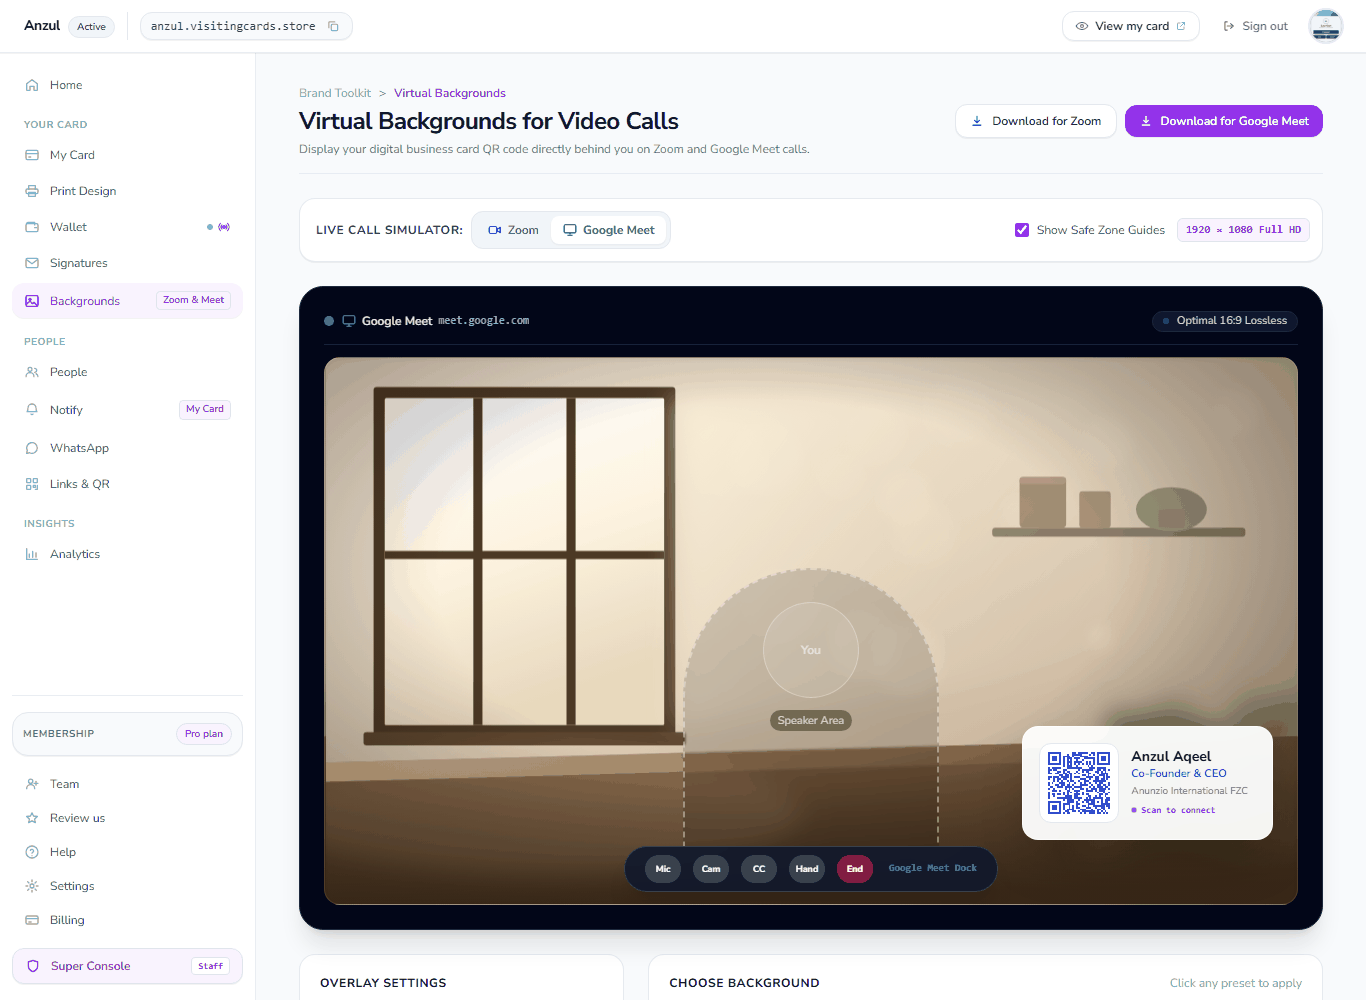
Task: Toggle CC captions in Meet dock
Action: 759,868
